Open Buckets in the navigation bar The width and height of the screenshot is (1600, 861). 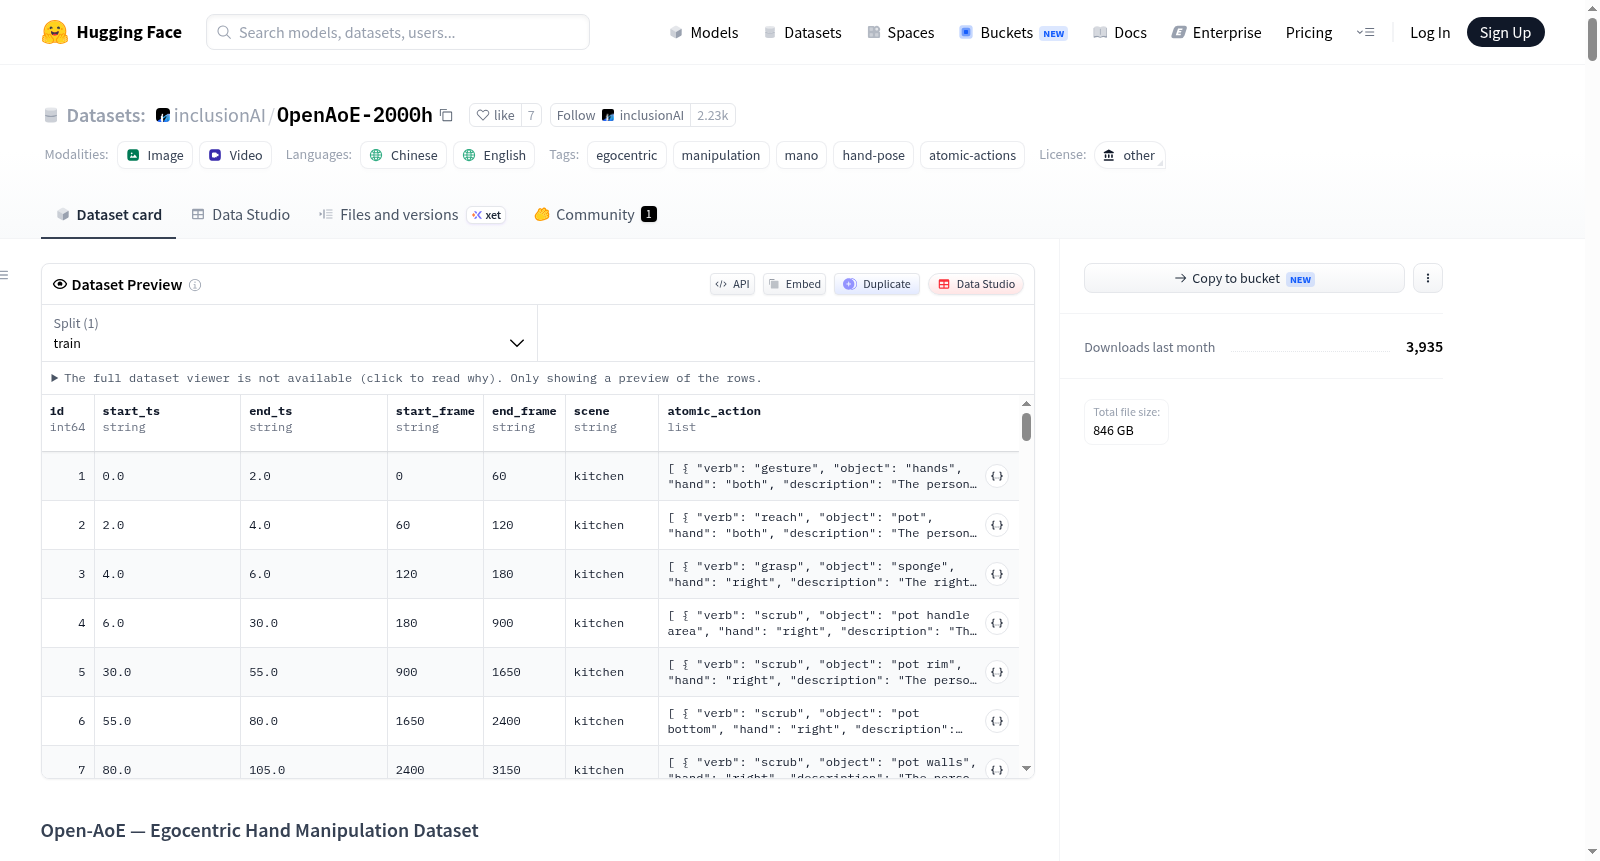pyautogui.click(x=1013, y=32)
